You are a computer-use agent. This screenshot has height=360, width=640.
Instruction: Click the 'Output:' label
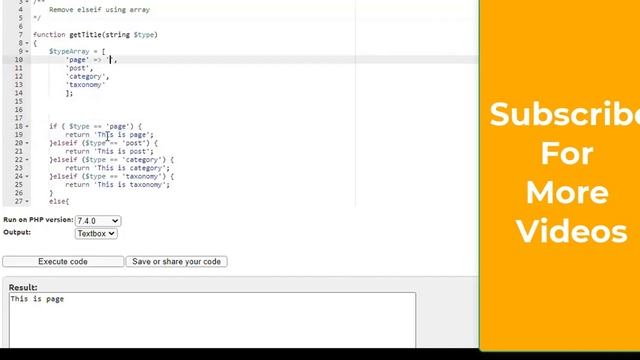click(x=17, y=232)
